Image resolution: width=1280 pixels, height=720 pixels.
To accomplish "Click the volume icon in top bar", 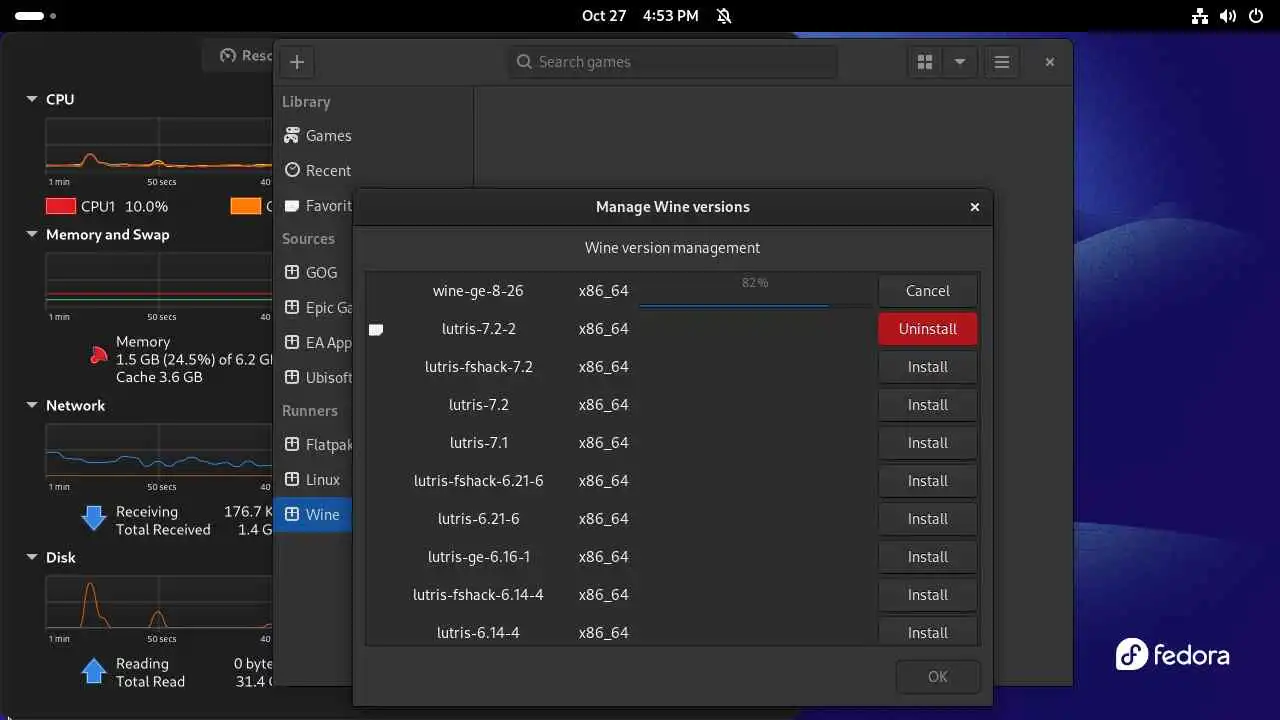I will (x=1228, y=16).
